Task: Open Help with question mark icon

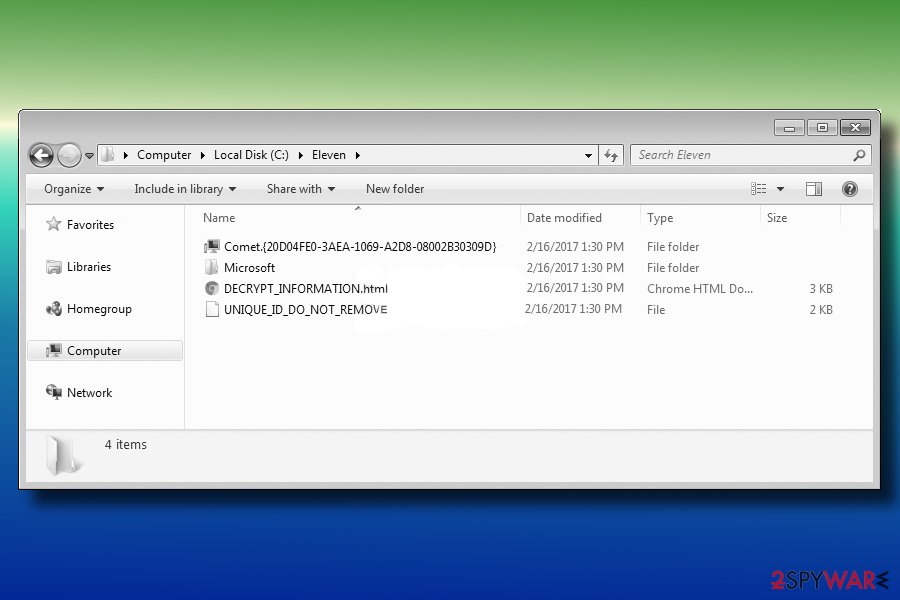Action: tap(850, 189)
